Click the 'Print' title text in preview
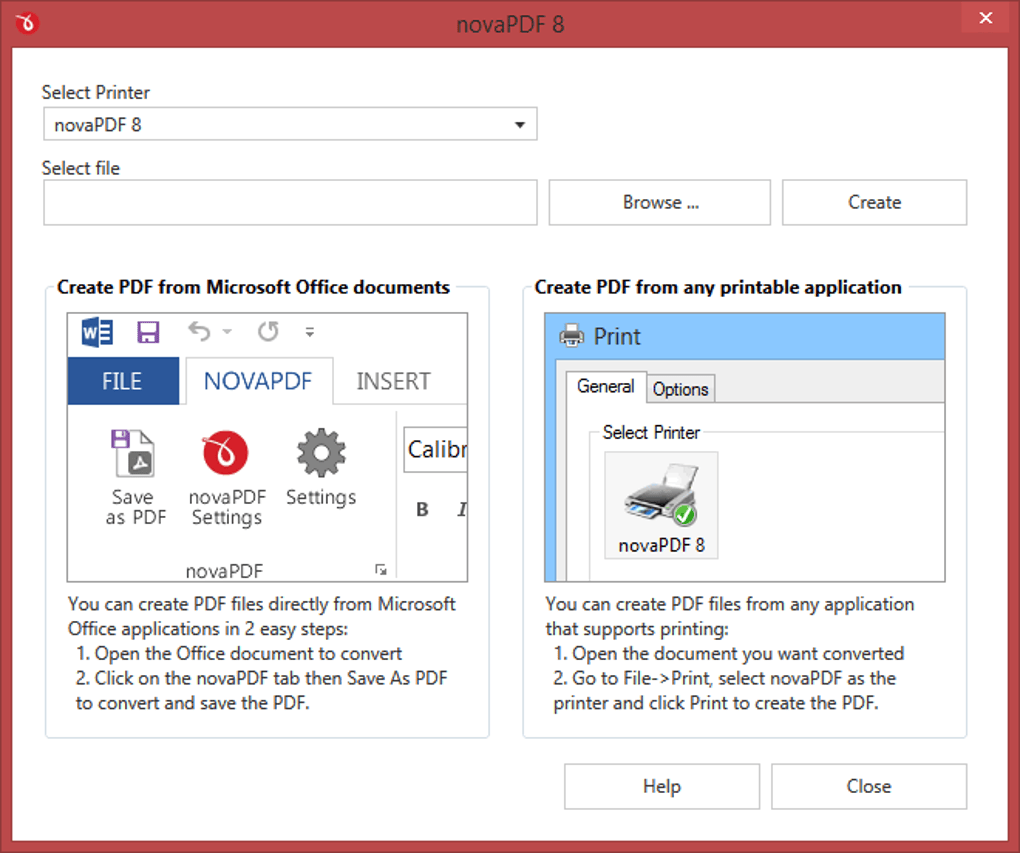This screenshot has width=1020, height=853. click(617, 336)
